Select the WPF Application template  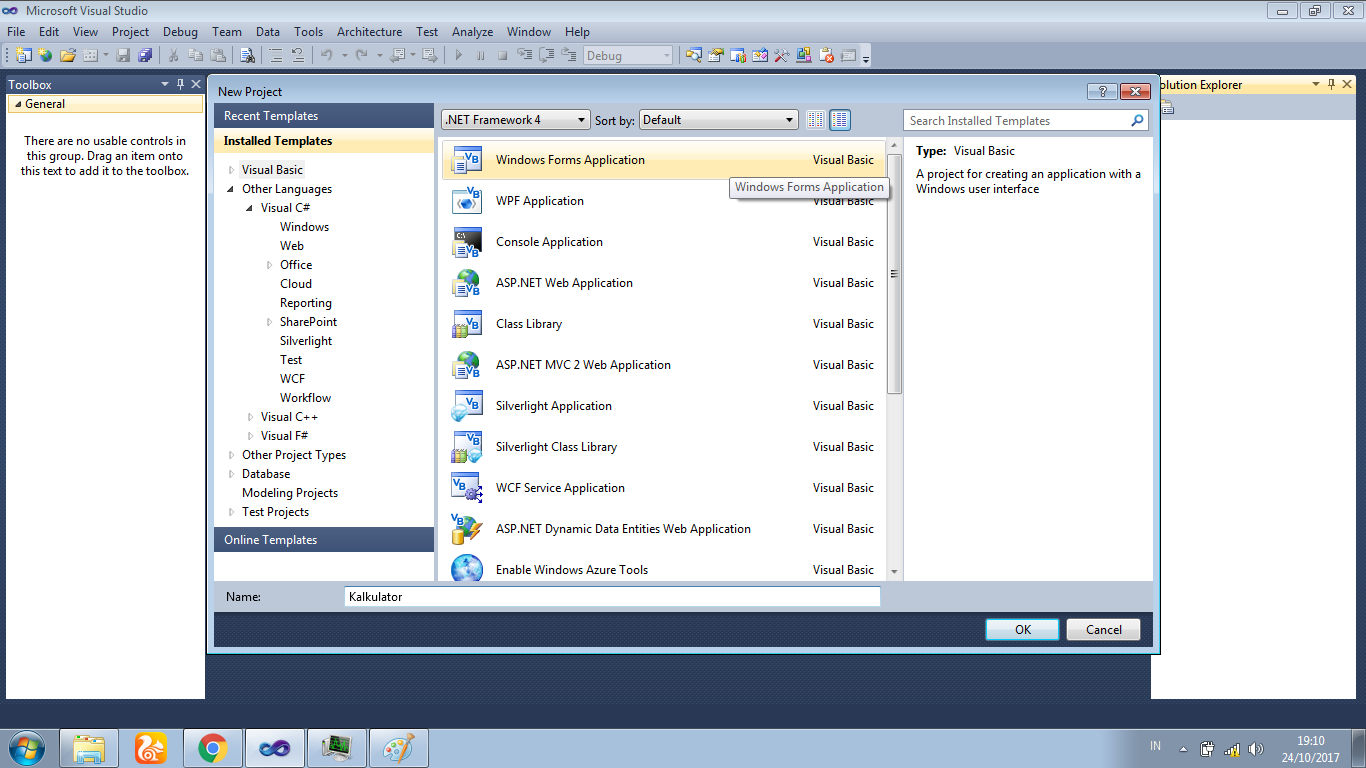tap(664, 201)
